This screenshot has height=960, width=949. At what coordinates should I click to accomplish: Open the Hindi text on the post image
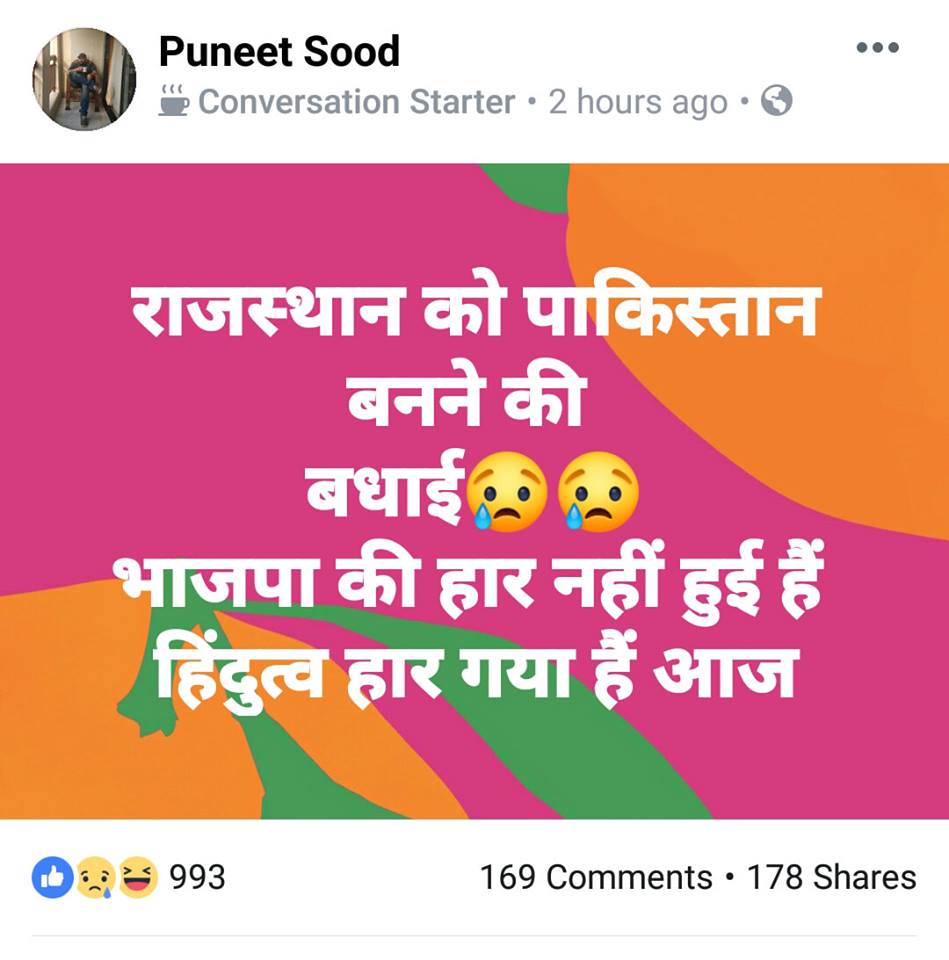click(470, 495)
